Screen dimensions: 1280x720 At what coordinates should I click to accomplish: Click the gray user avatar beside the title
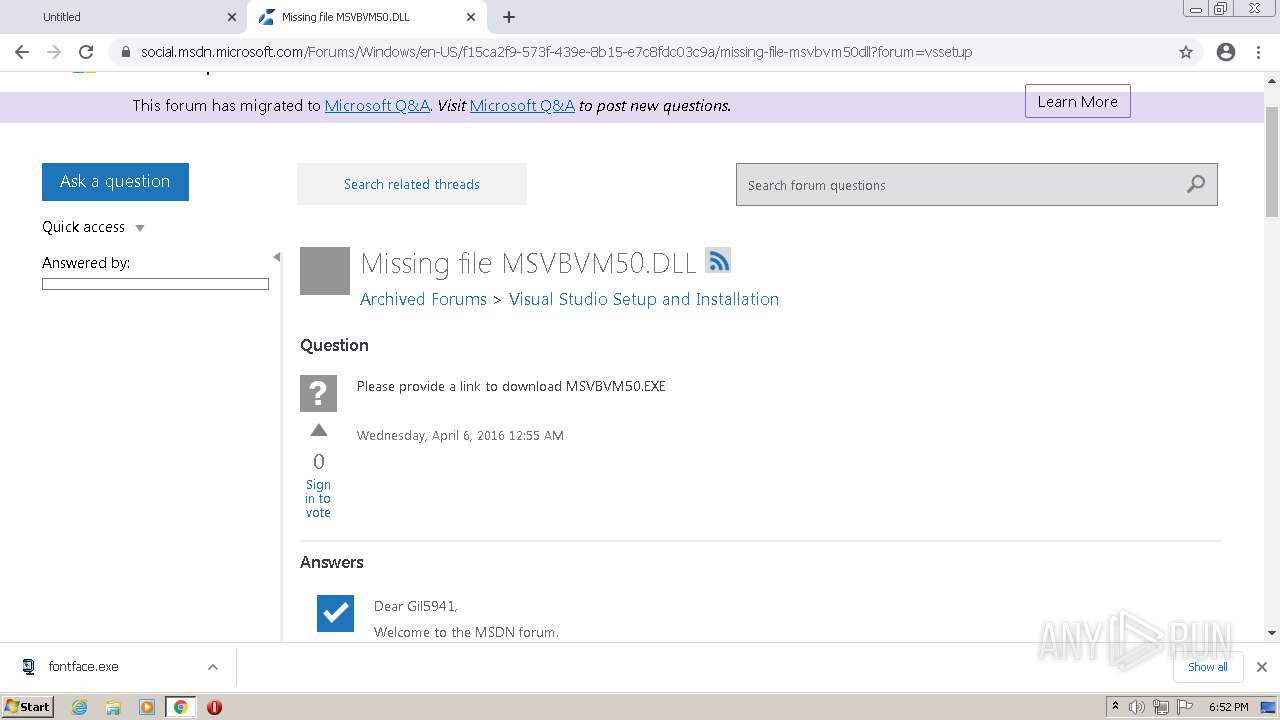tap(325, 271)
